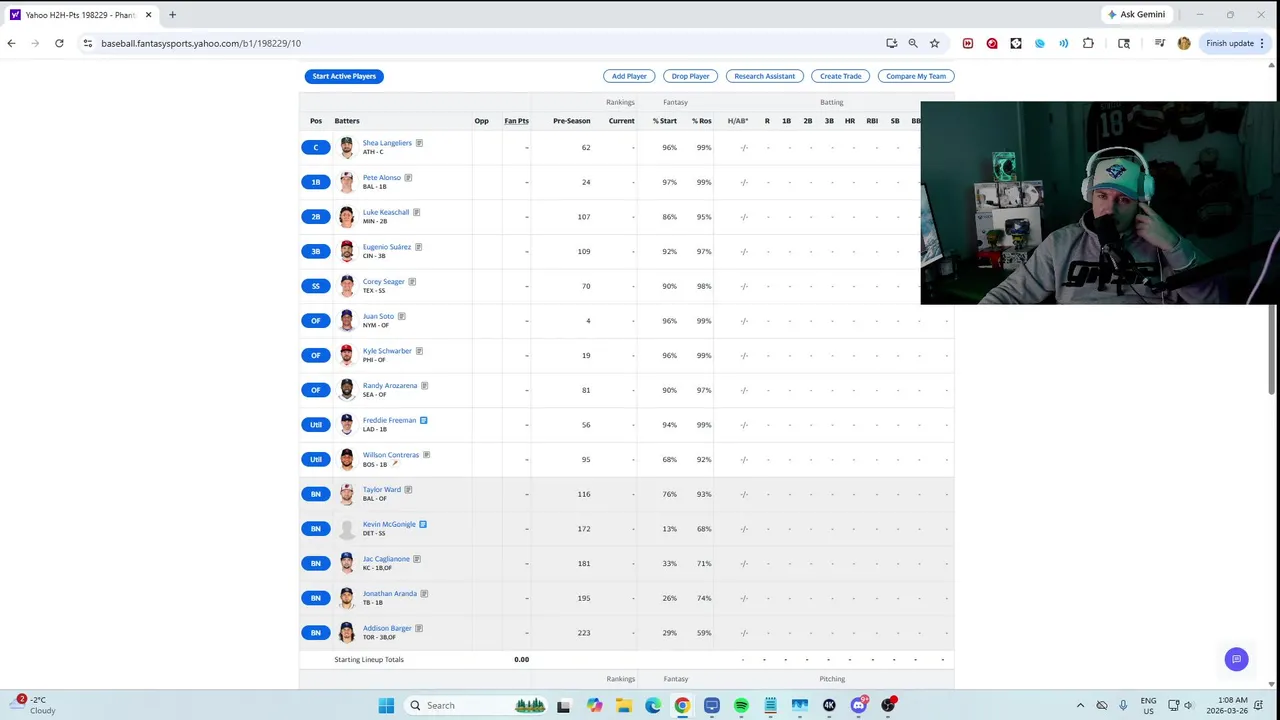Sort by % Ros column header

point(702,121)
